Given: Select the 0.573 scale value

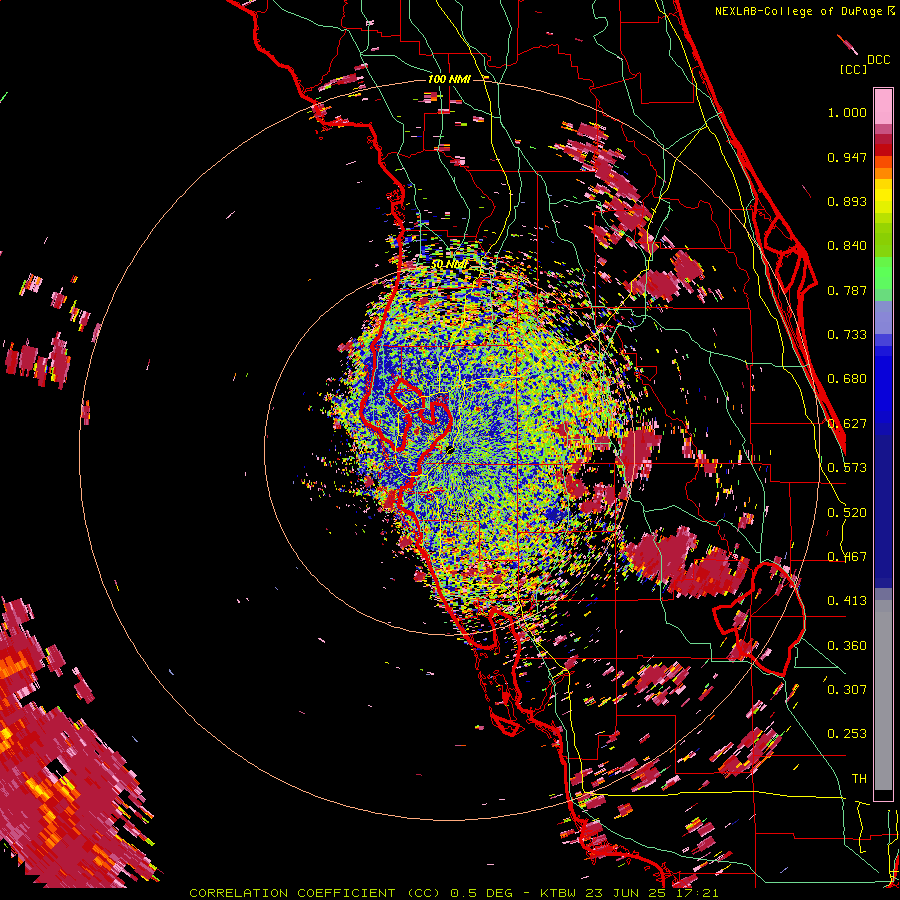Looking at the screenshot, I should coord(847,468).
